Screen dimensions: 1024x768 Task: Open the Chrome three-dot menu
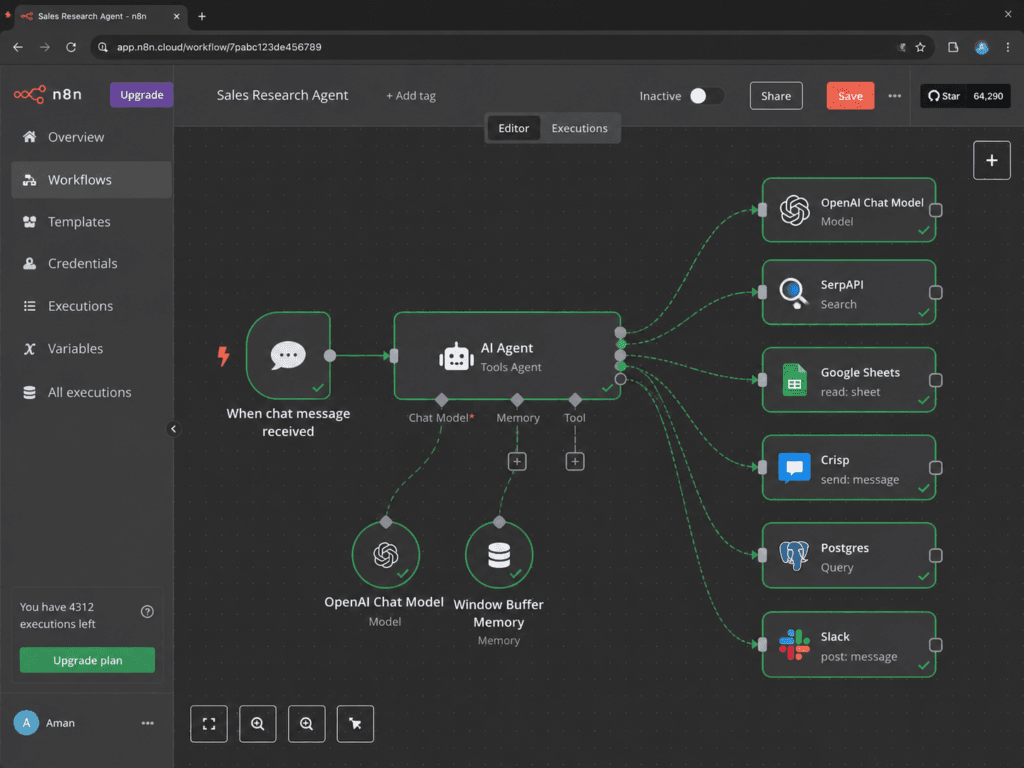click(x=1008, y=47)
